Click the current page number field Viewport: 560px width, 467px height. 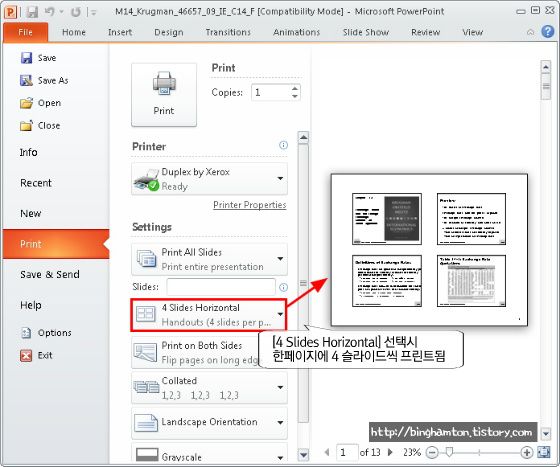pyautogui.click(x=347, y=453)
